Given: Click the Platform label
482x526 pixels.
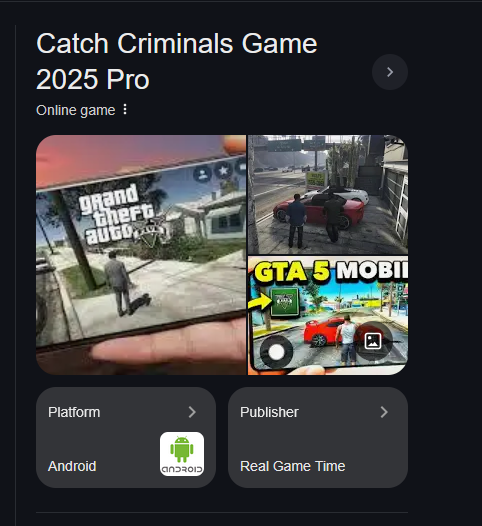Looking at the screenshot, I should 74,412.
